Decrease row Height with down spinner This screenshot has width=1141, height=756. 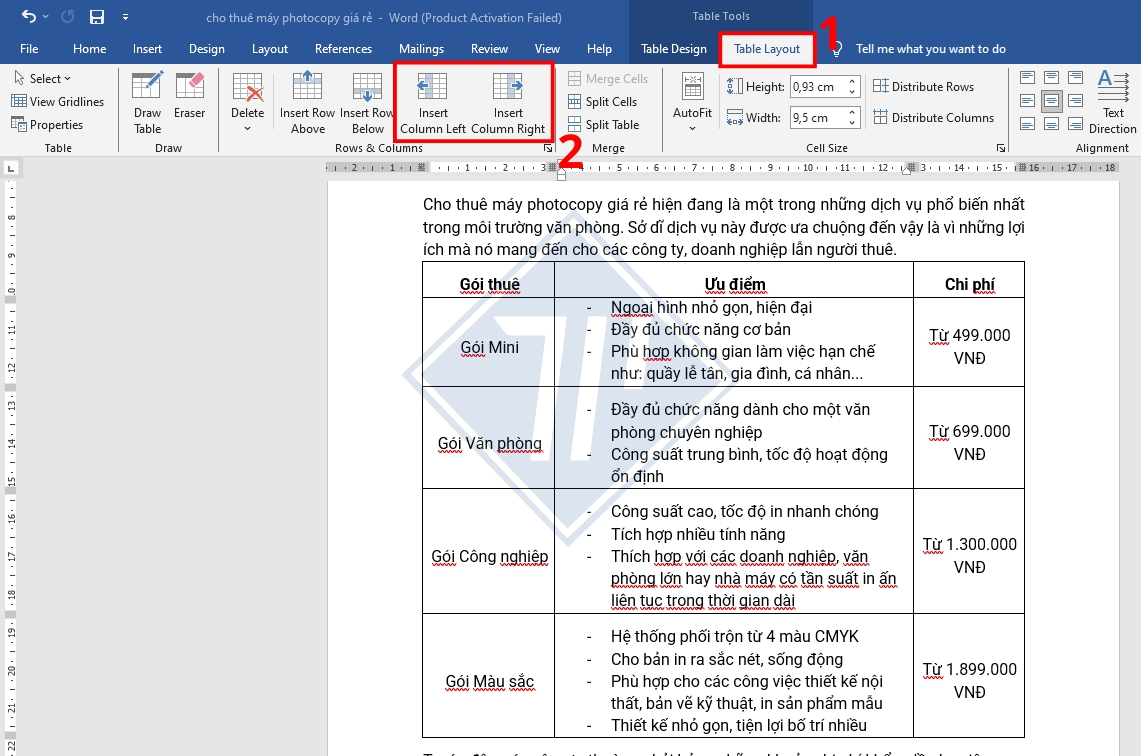853,92
